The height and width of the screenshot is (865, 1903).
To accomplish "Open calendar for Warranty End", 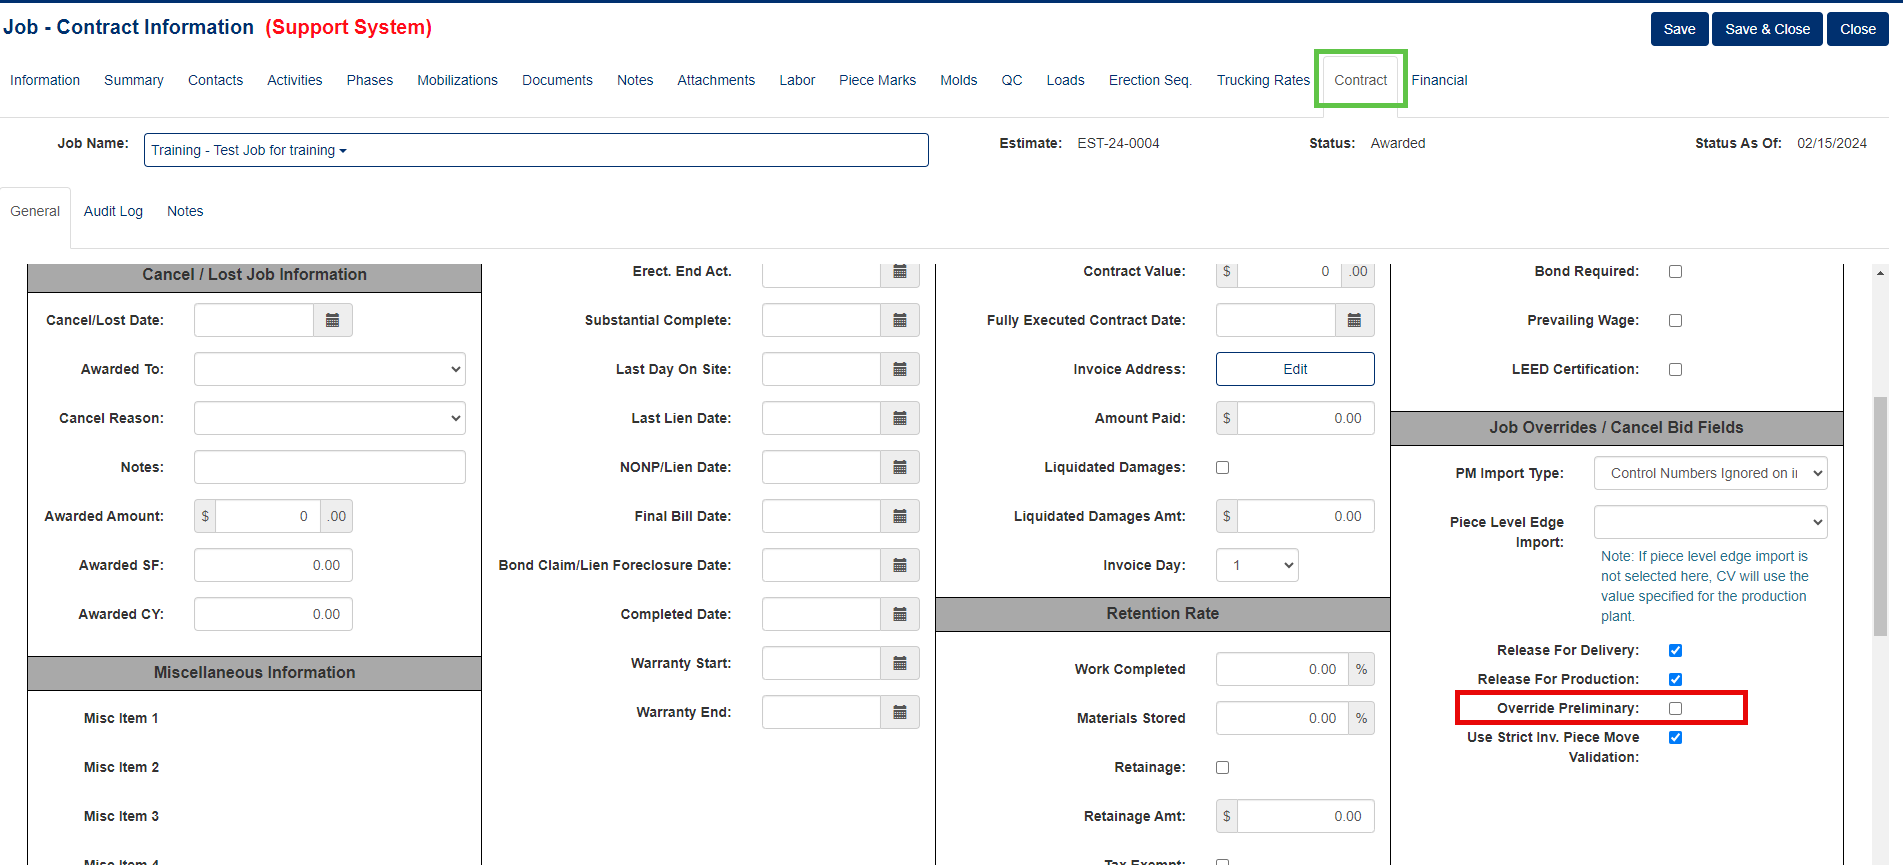I will 900,712.
